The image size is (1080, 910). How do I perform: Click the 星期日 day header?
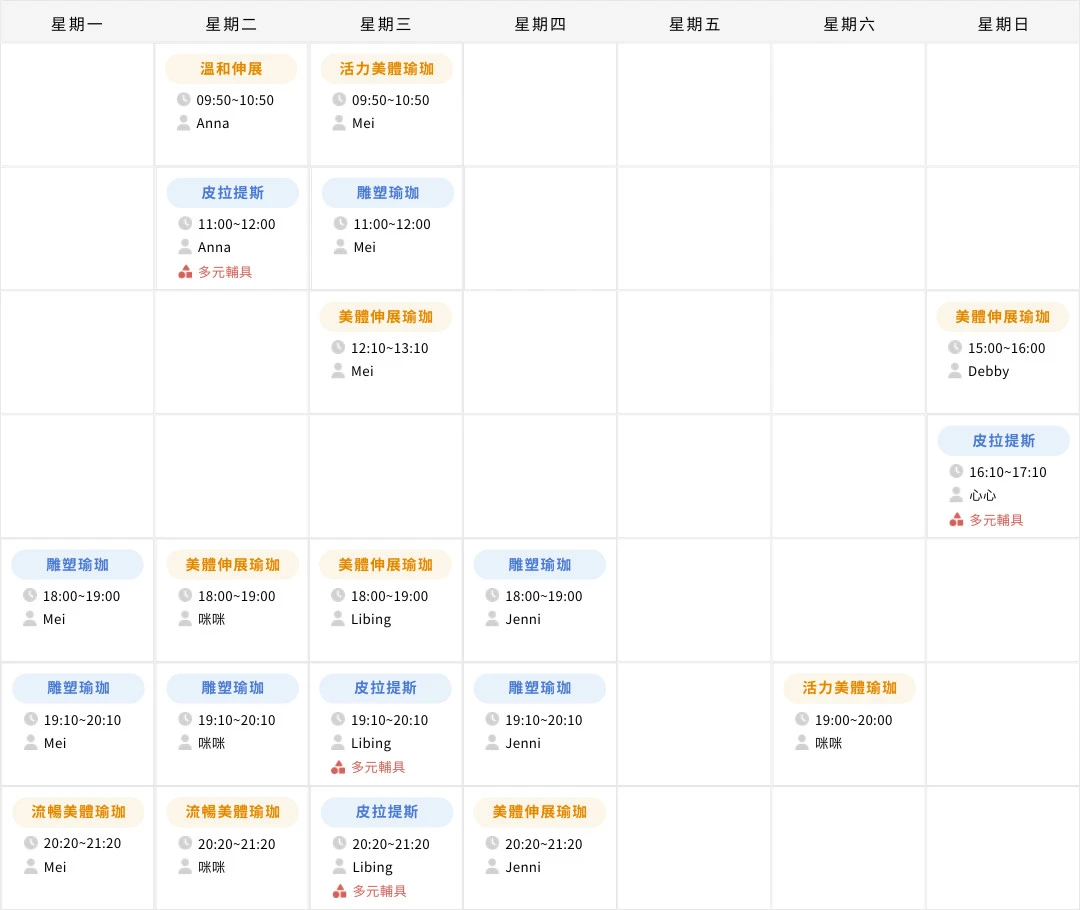pos(1003,23)
